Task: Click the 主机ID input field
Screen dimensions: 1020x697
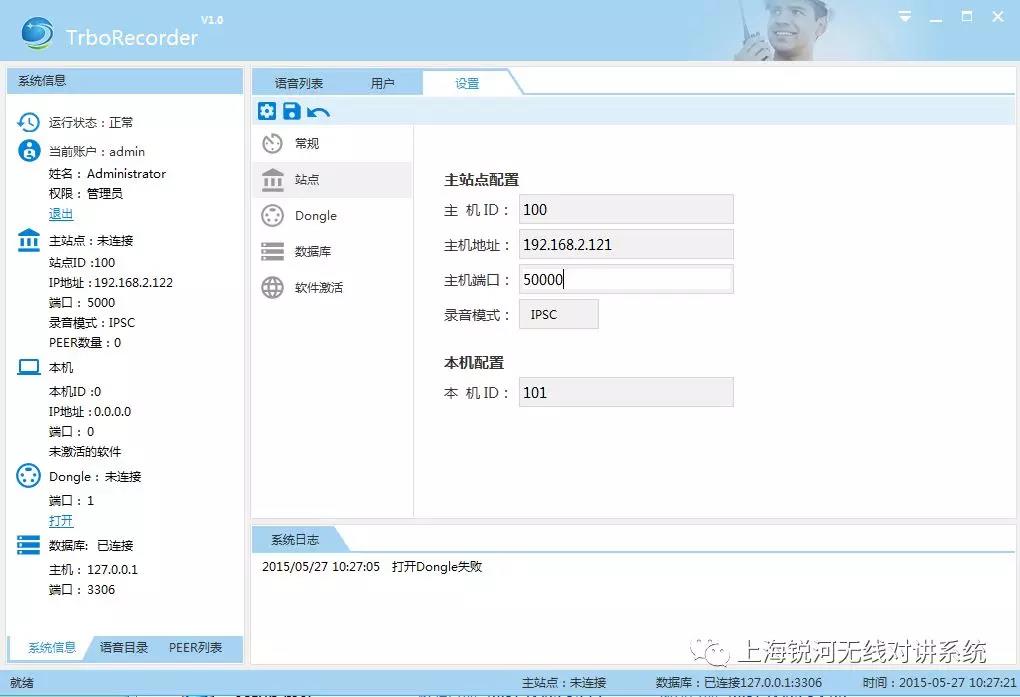Action: [626, 210]
